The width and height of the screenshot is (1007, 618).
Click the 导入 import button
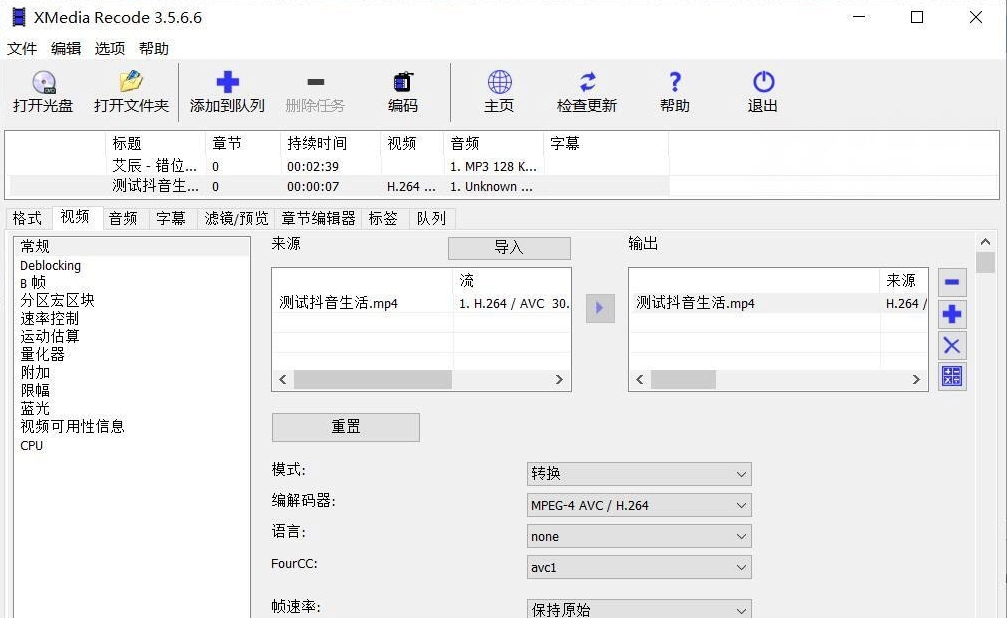(509, 247)
